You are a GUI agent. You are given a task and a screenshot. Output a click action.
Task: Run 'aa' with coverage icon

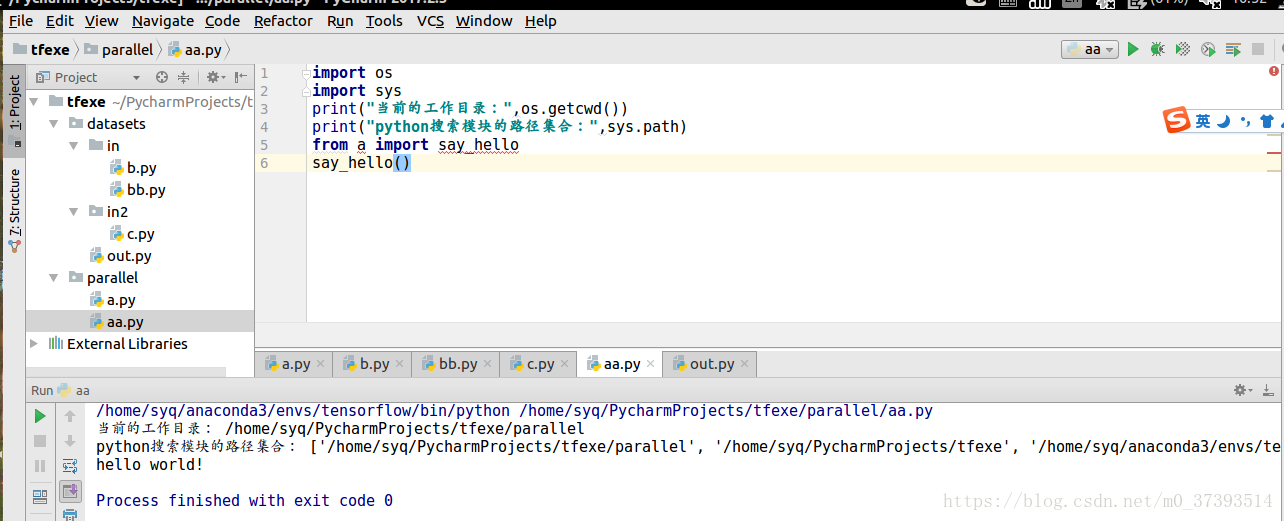(1183, 49)
